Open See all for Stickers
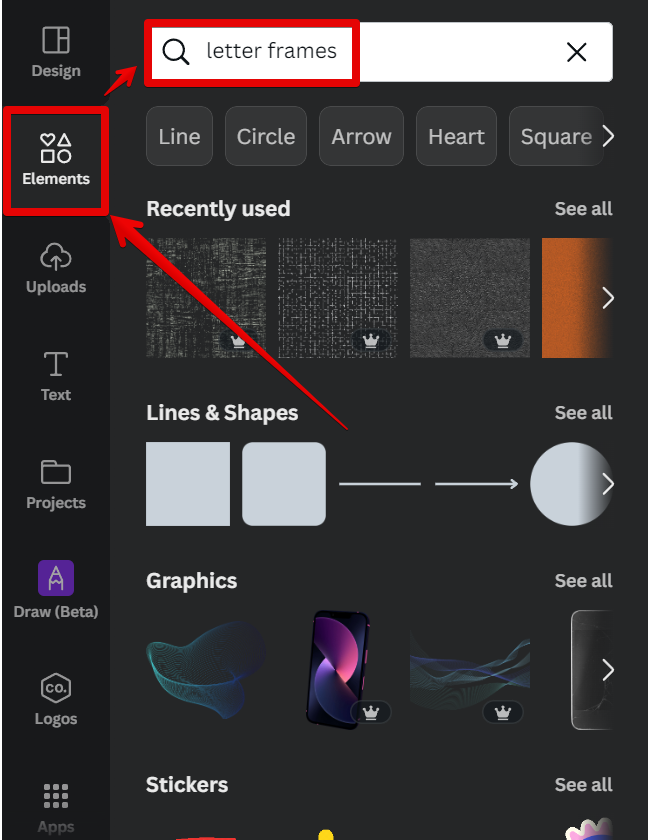The height and width of the screenshot is (840, 648). (583, 785)
